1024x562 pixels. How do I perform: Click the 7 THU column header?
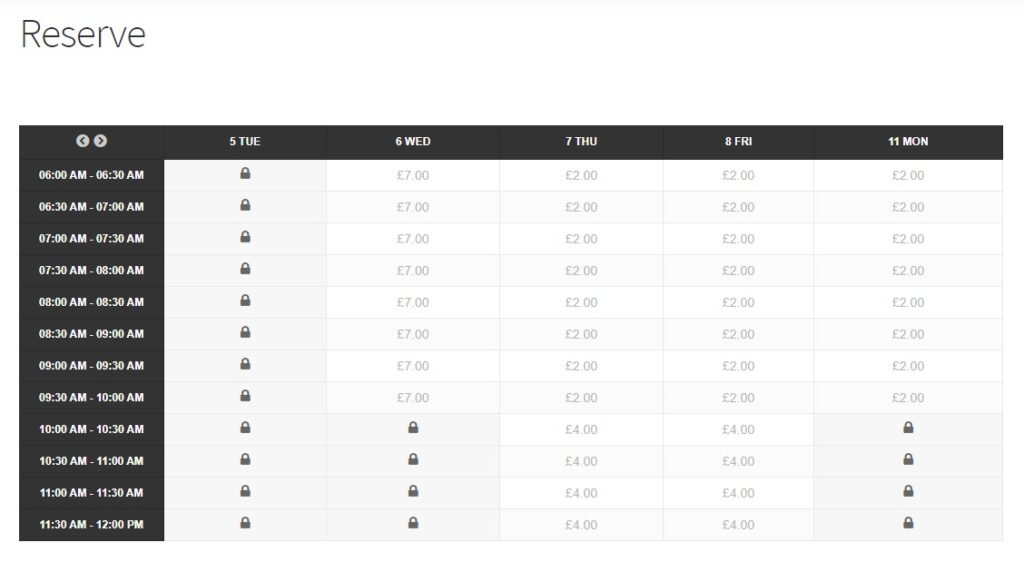(581, 142)
